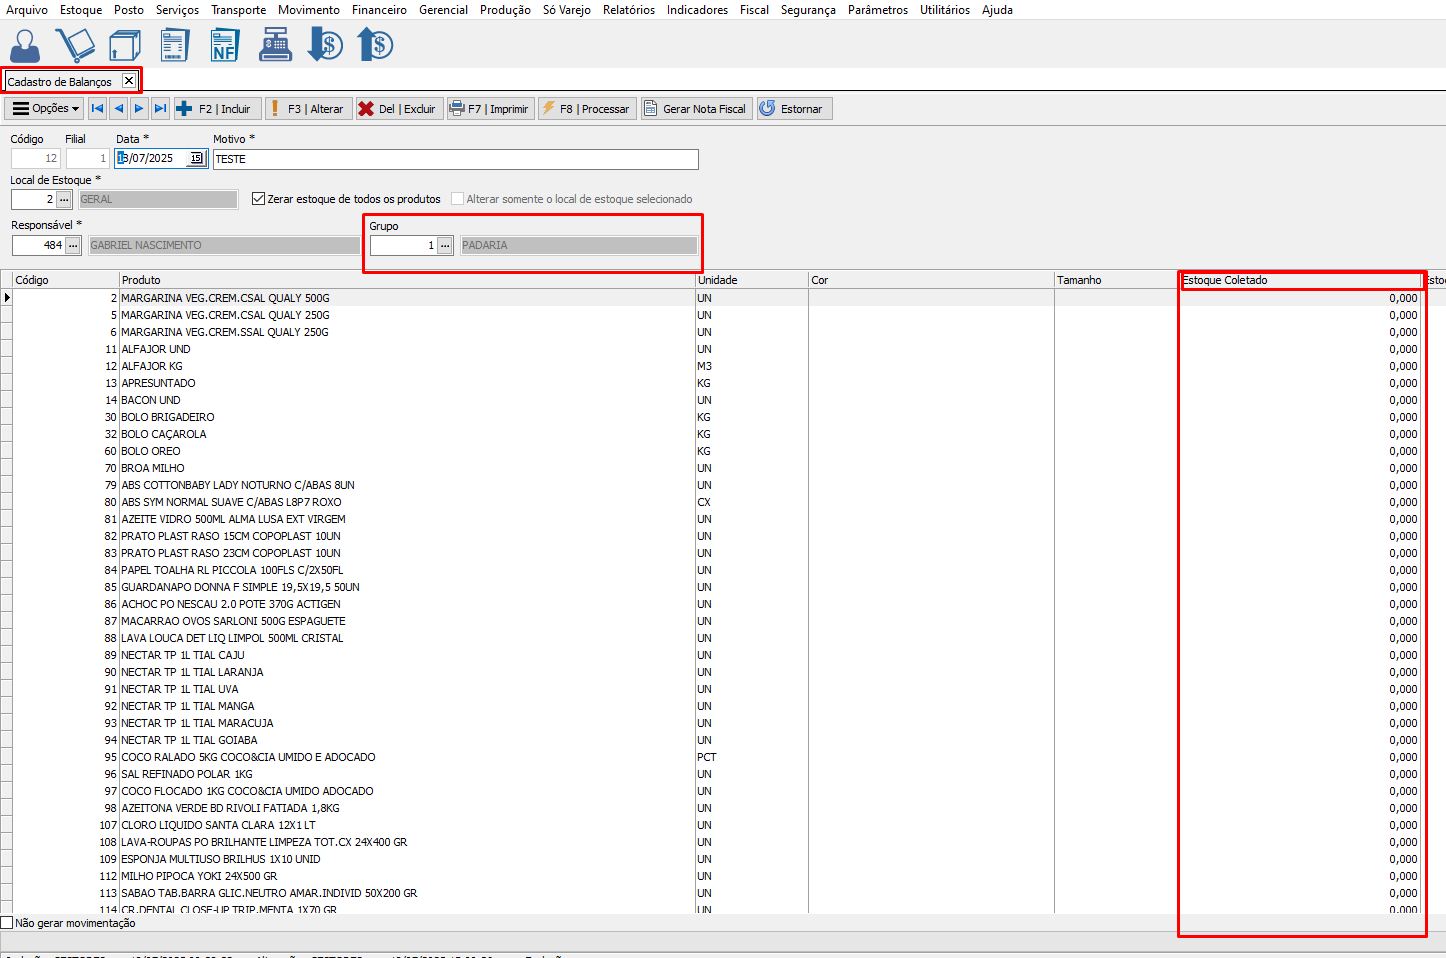
Task: Expand the Opções dropdown
Action: (46, 109)
